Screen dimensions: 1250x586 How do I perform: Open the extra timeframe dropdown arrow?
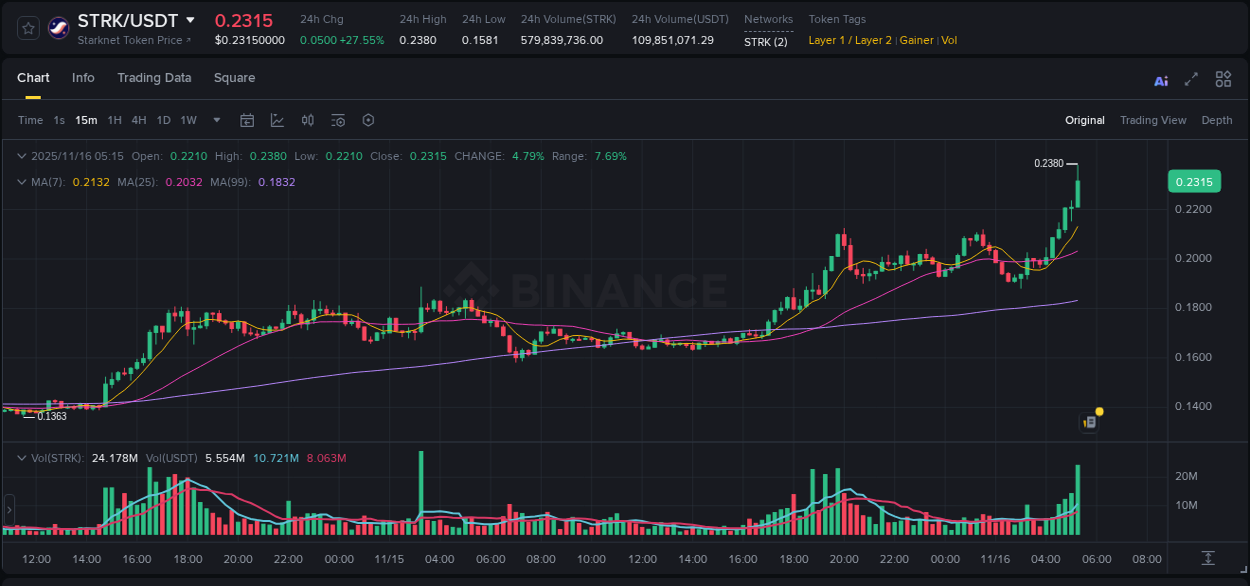tap(216, 120)
